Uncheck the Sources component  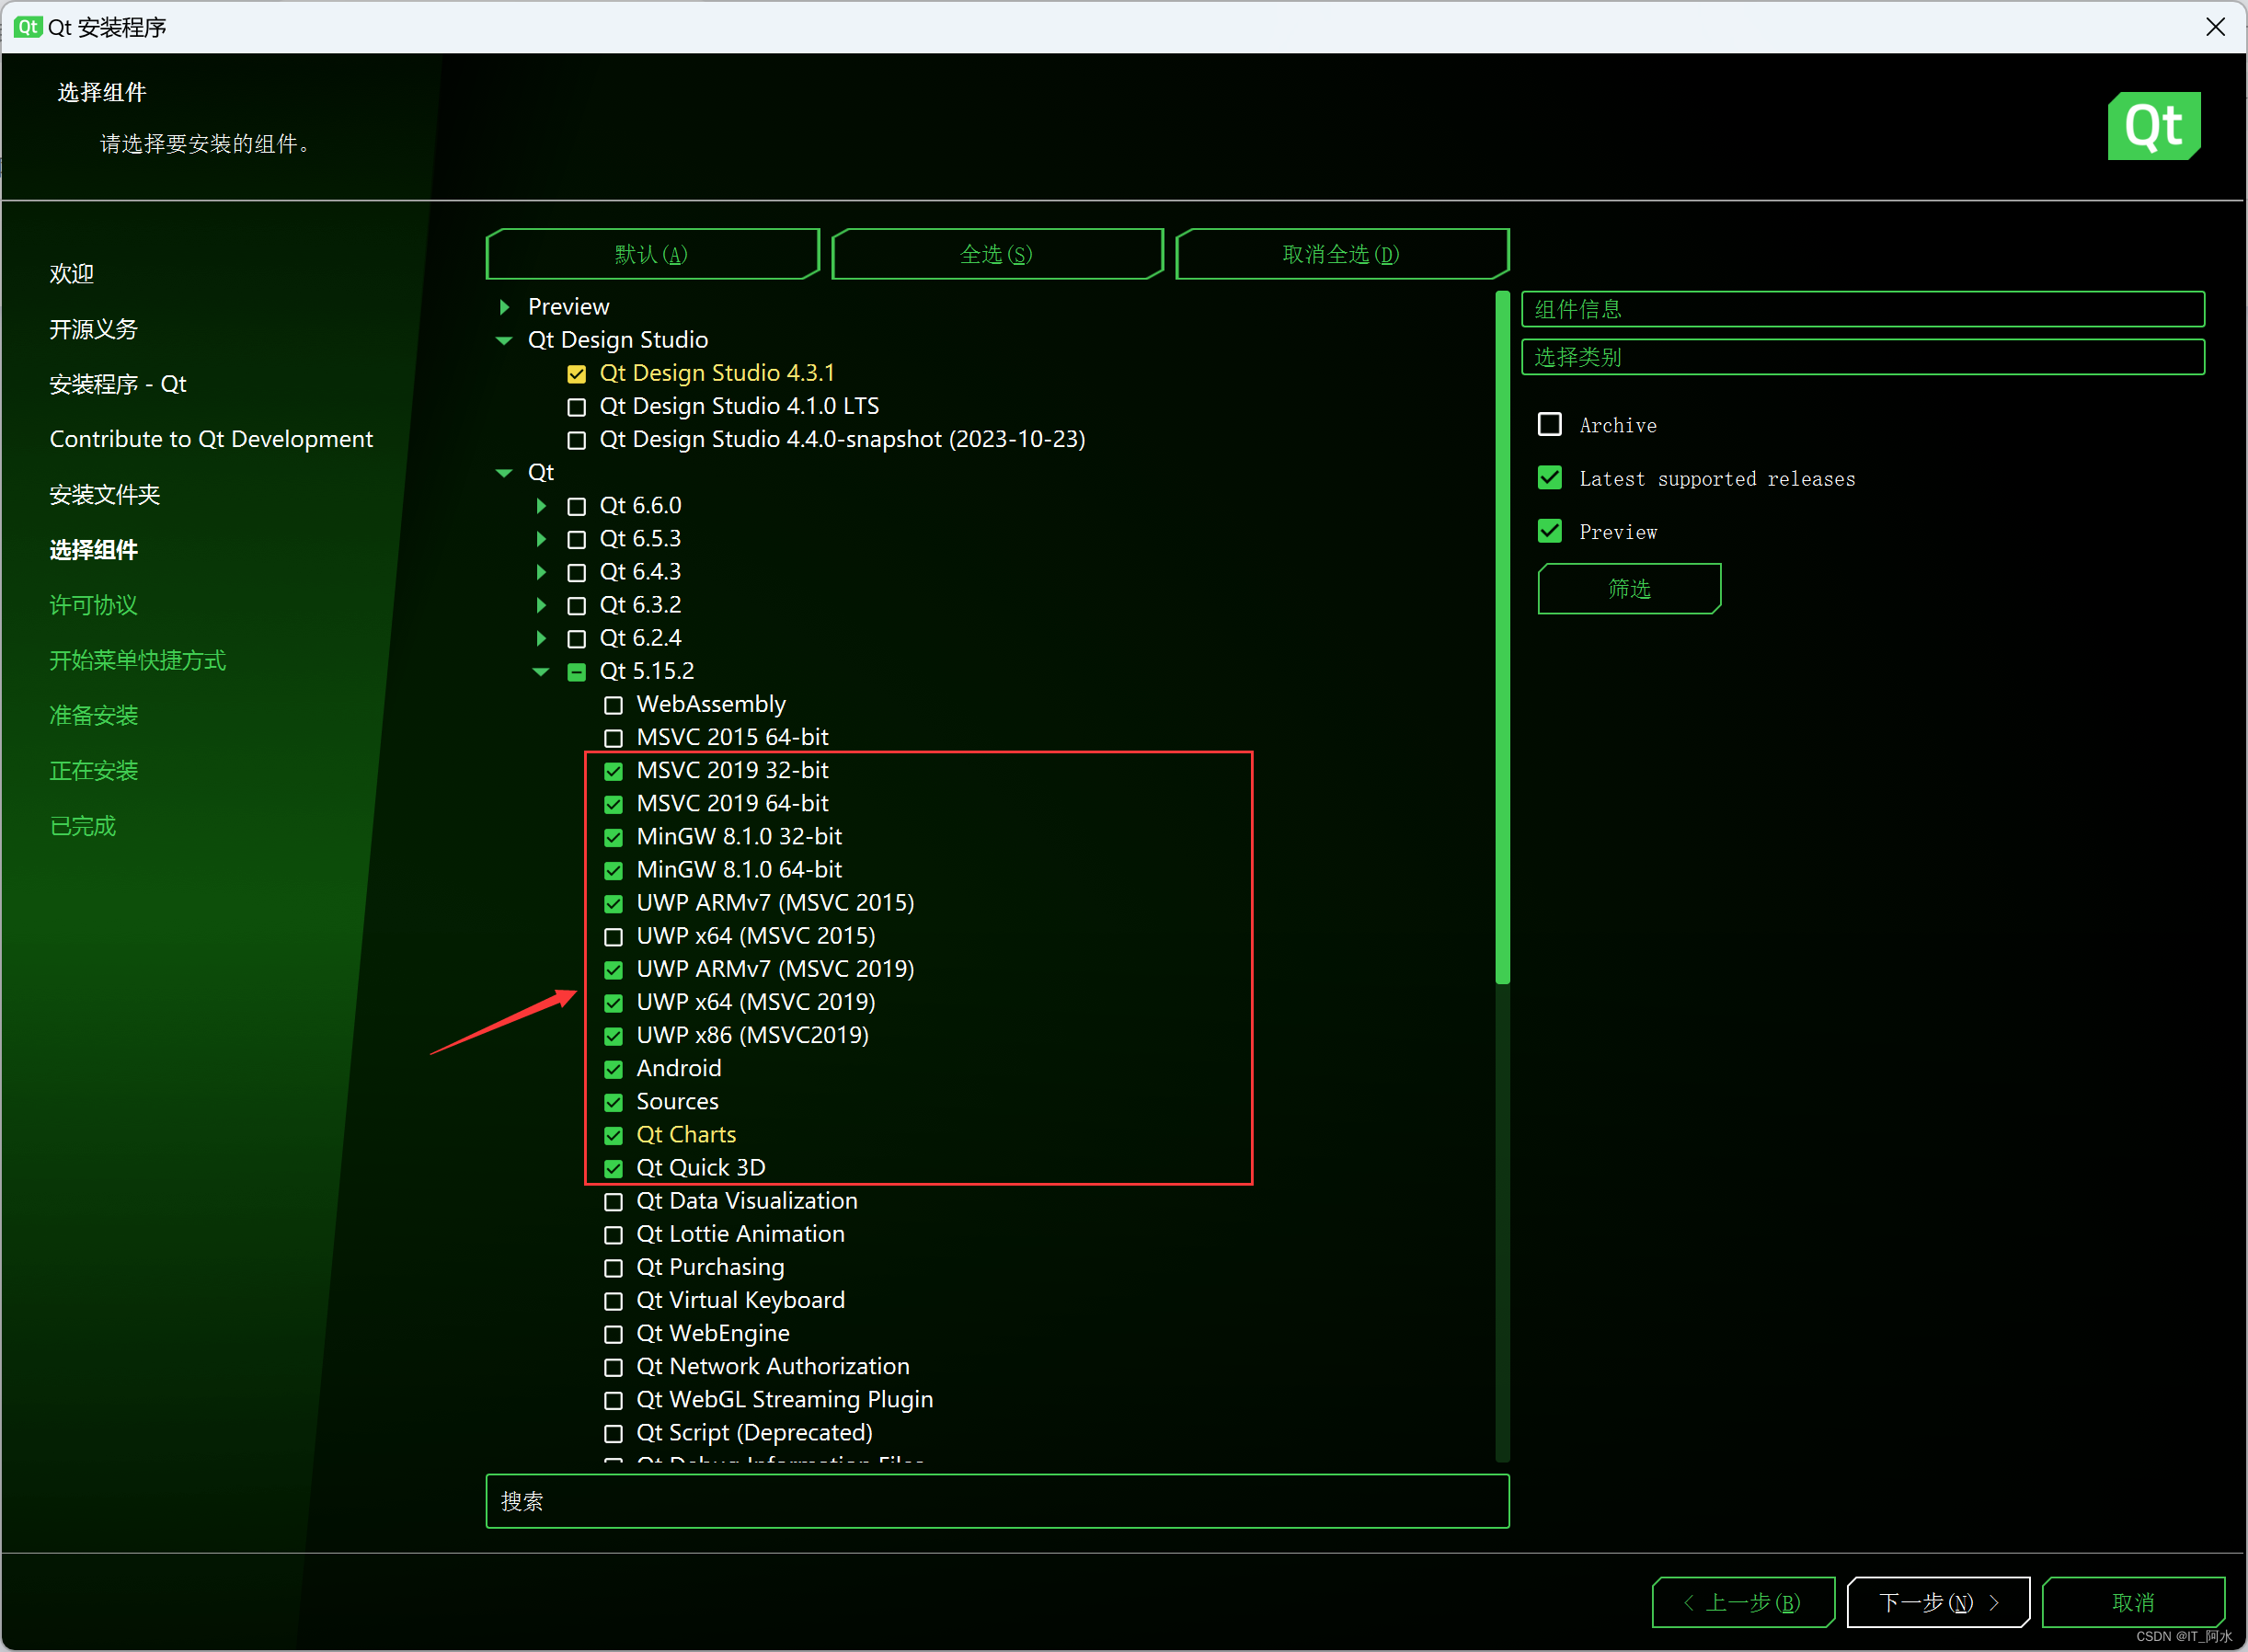pyautogui.click(x=613, y=1102)
